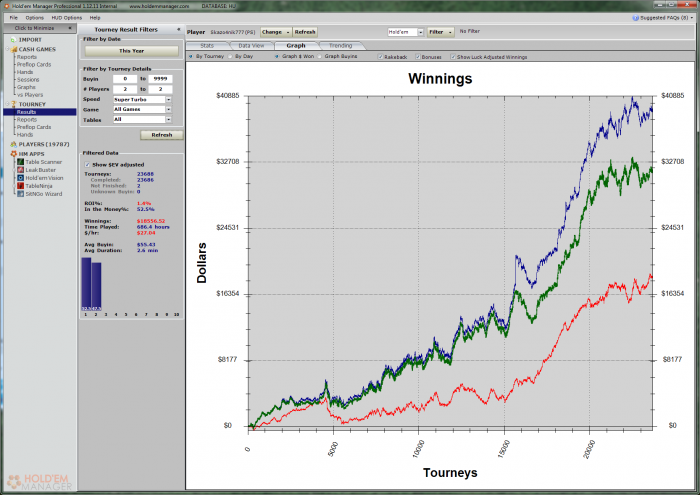Launch the Leak Buster app icon

pos(21,170)
